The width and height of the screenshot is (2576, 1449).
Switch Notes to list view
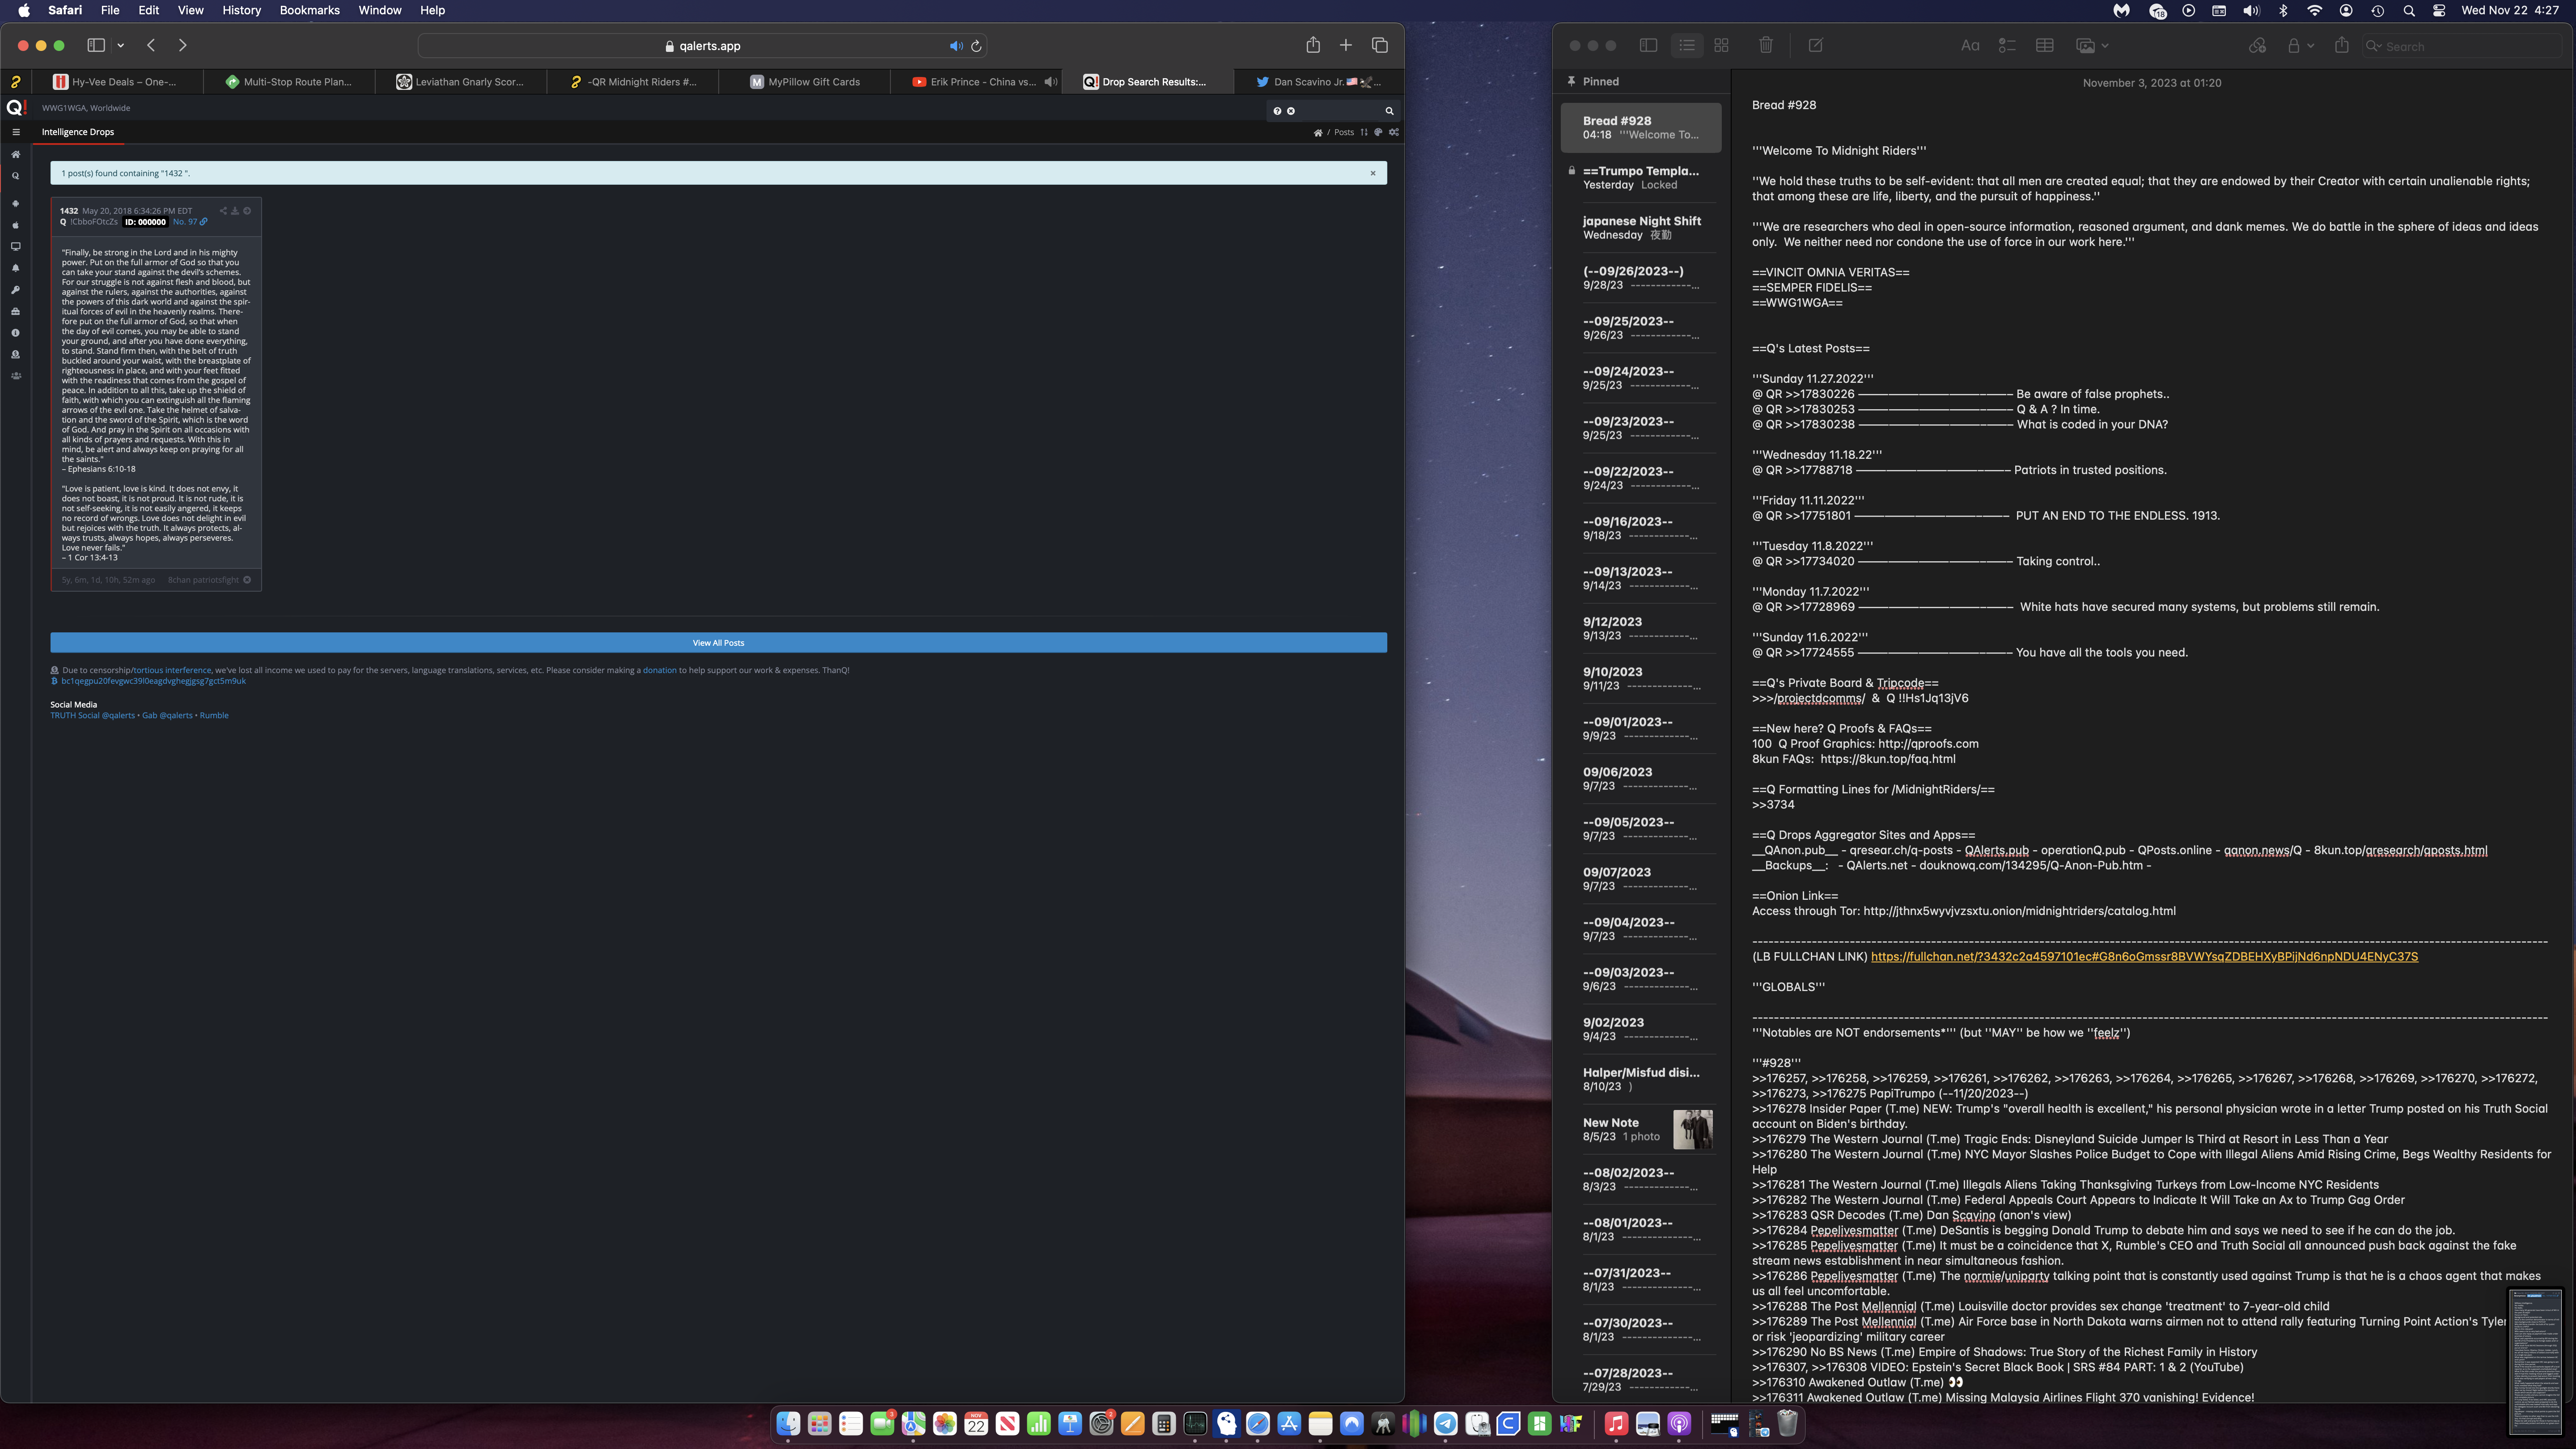(1687, 45)
